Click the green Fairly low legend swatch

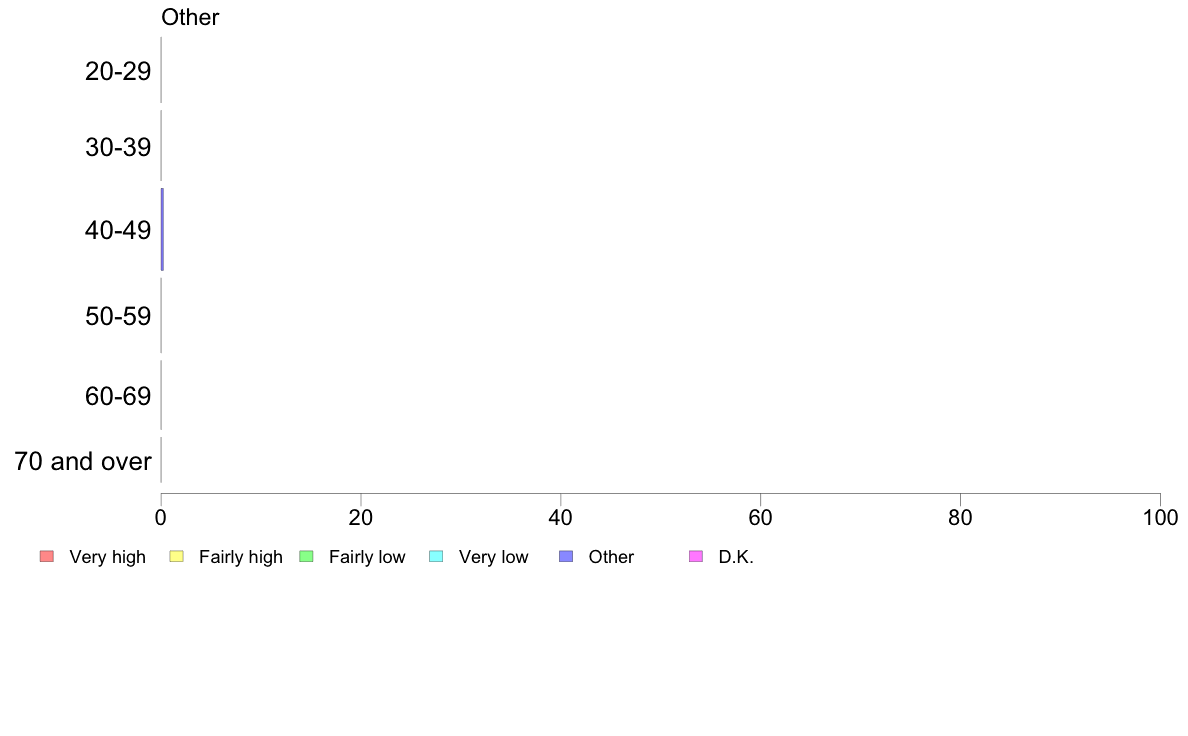point(306,556)
